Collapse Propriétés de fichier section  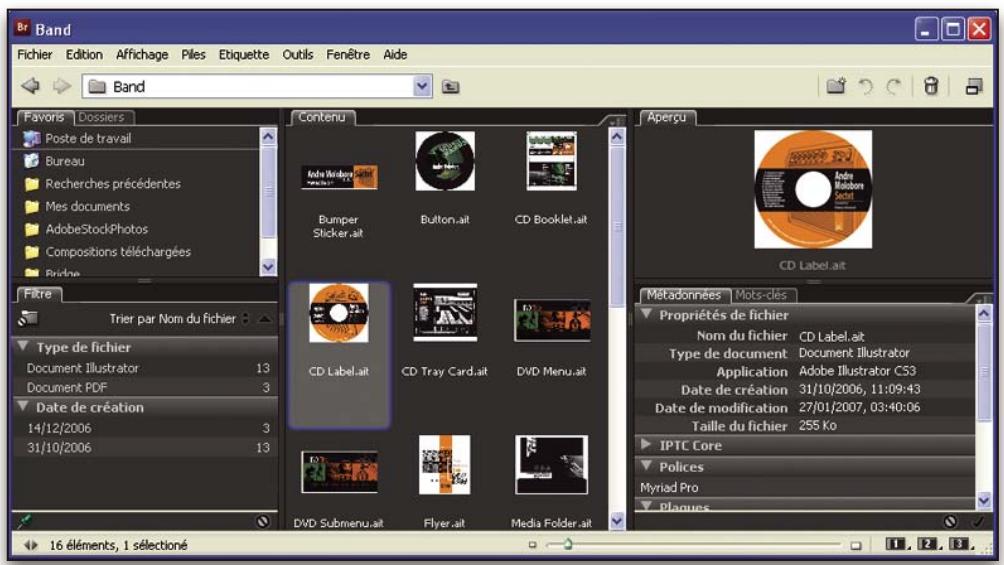(647, 314)
